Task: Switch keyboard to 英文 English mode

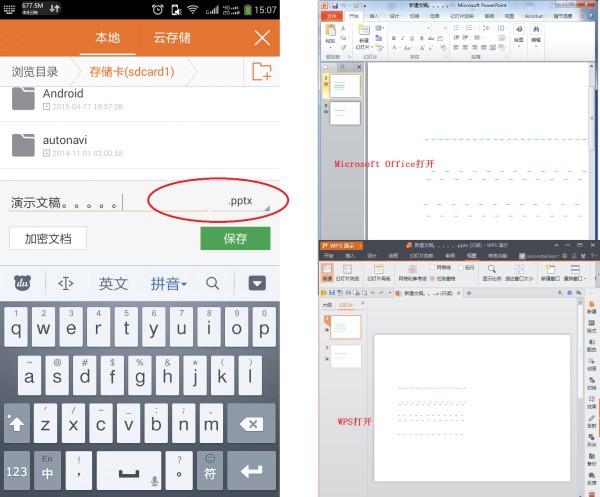Action: pos(113,284)
